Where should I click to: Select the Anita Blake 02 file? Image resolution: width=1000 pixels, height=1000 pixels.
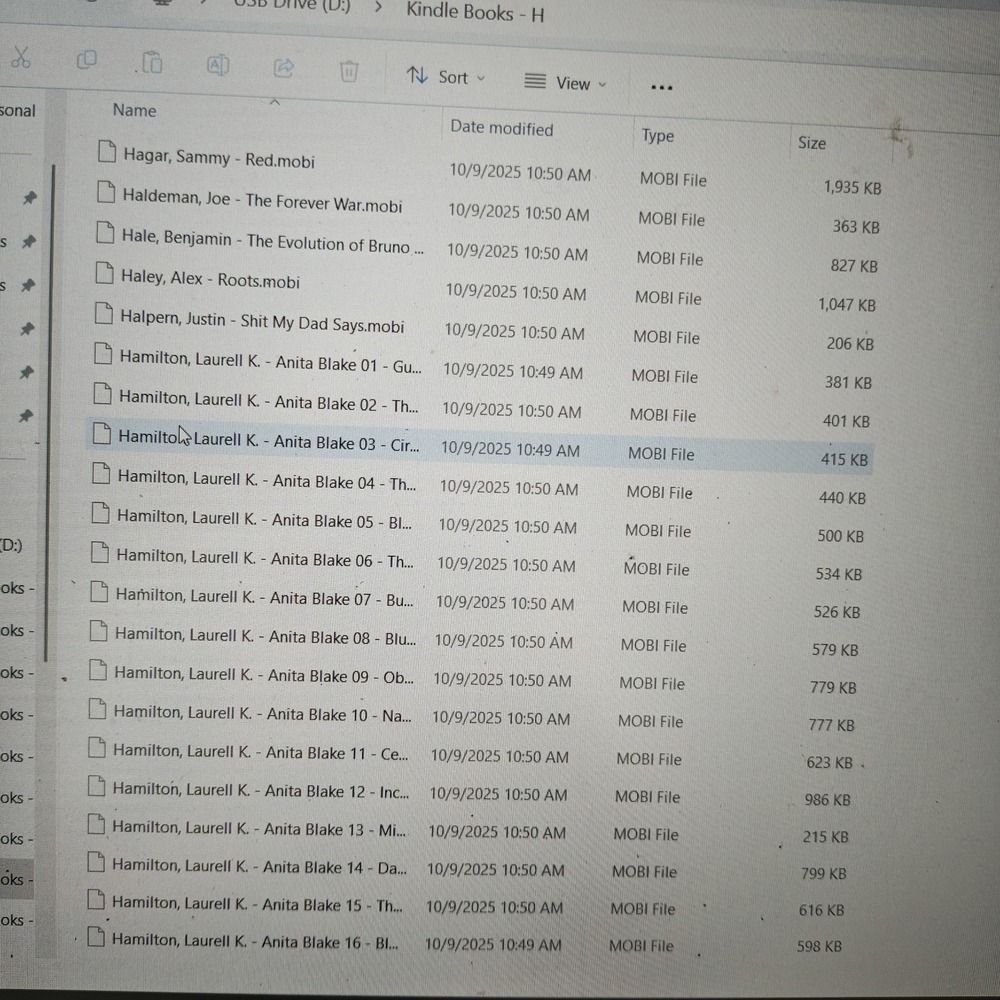click(268, 401)
